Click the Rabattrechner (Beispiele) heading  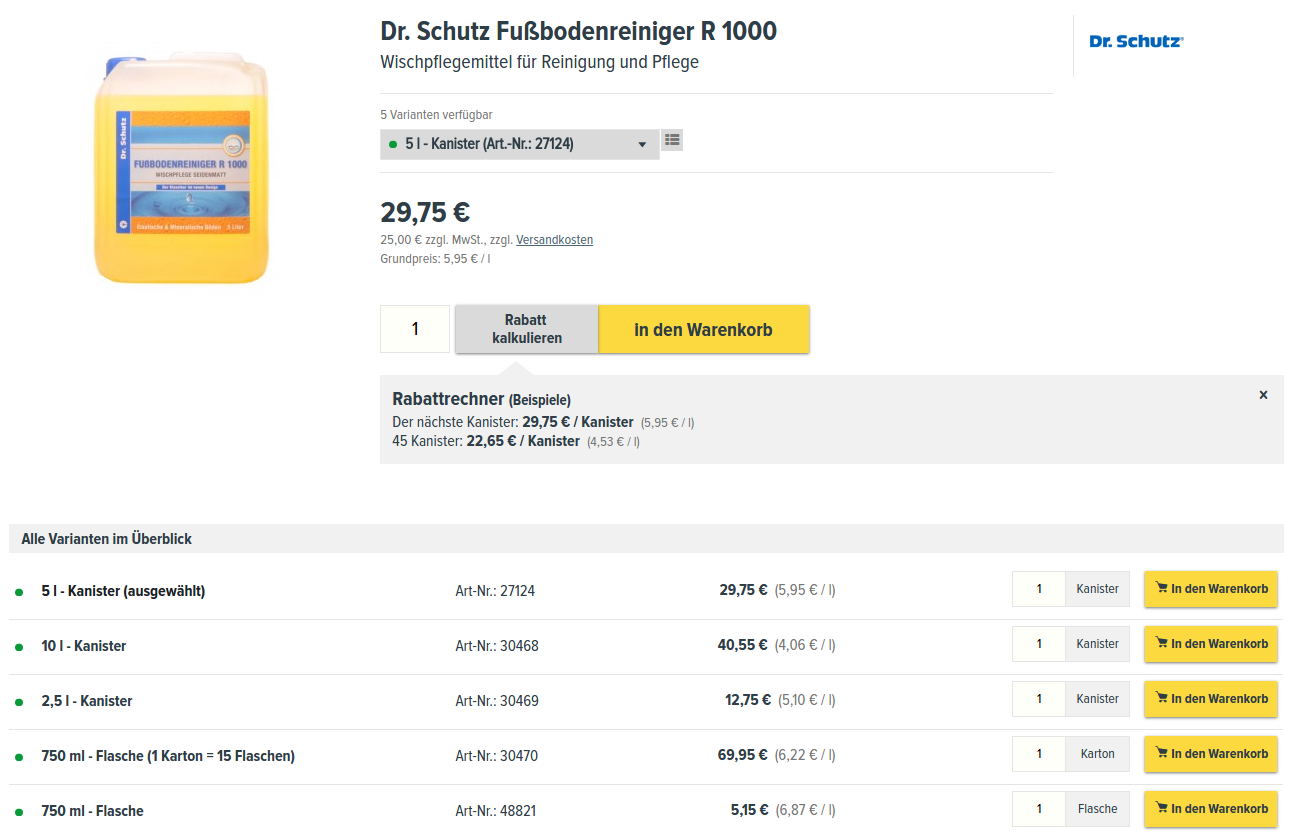coord(481,399)
